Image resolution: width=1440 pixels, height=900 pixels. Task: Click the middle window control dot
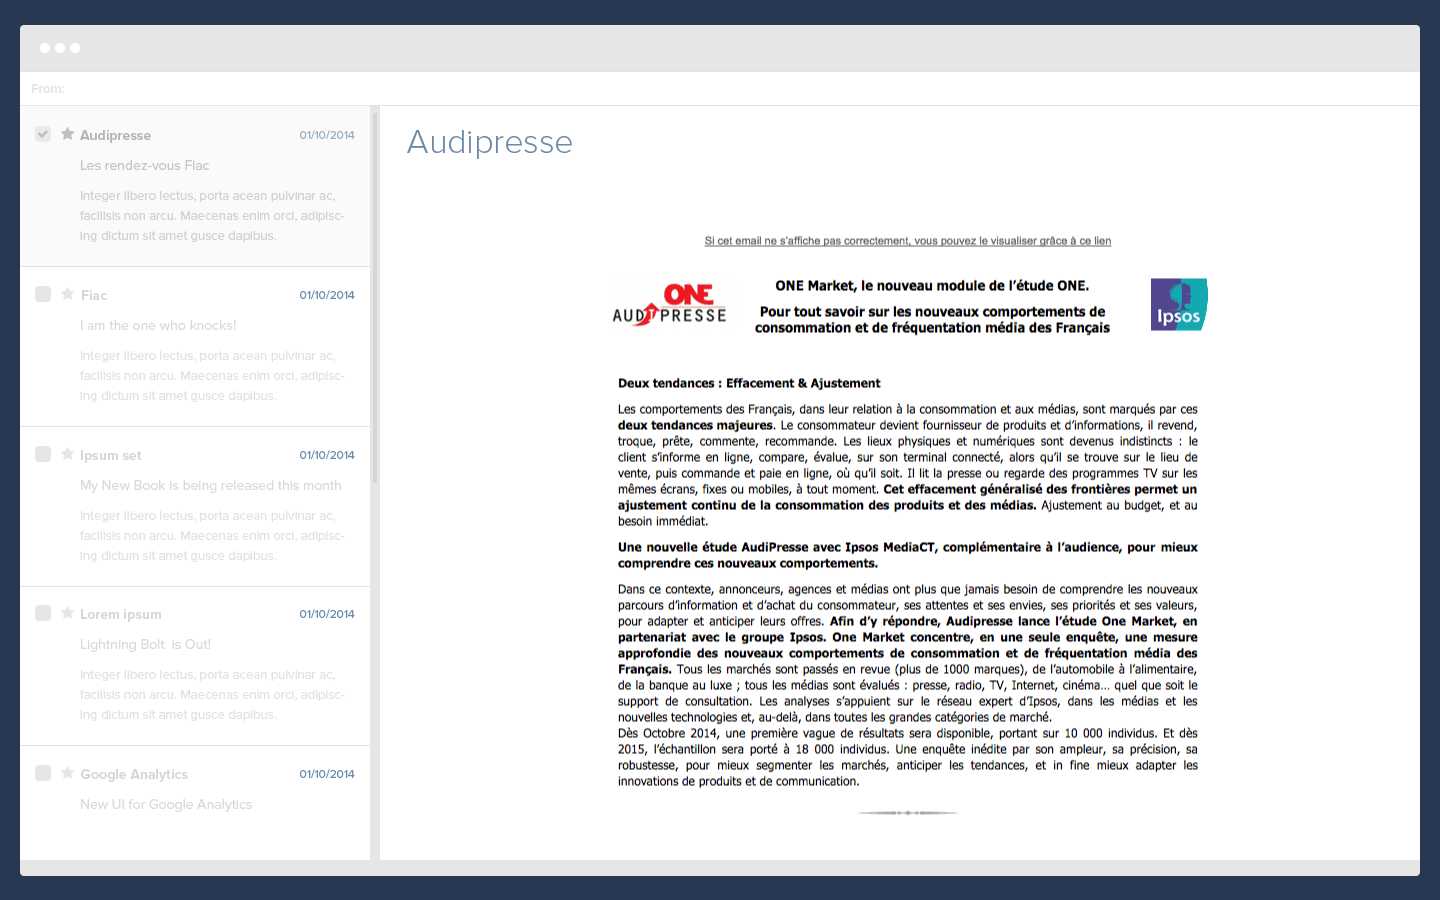point(60,48)
